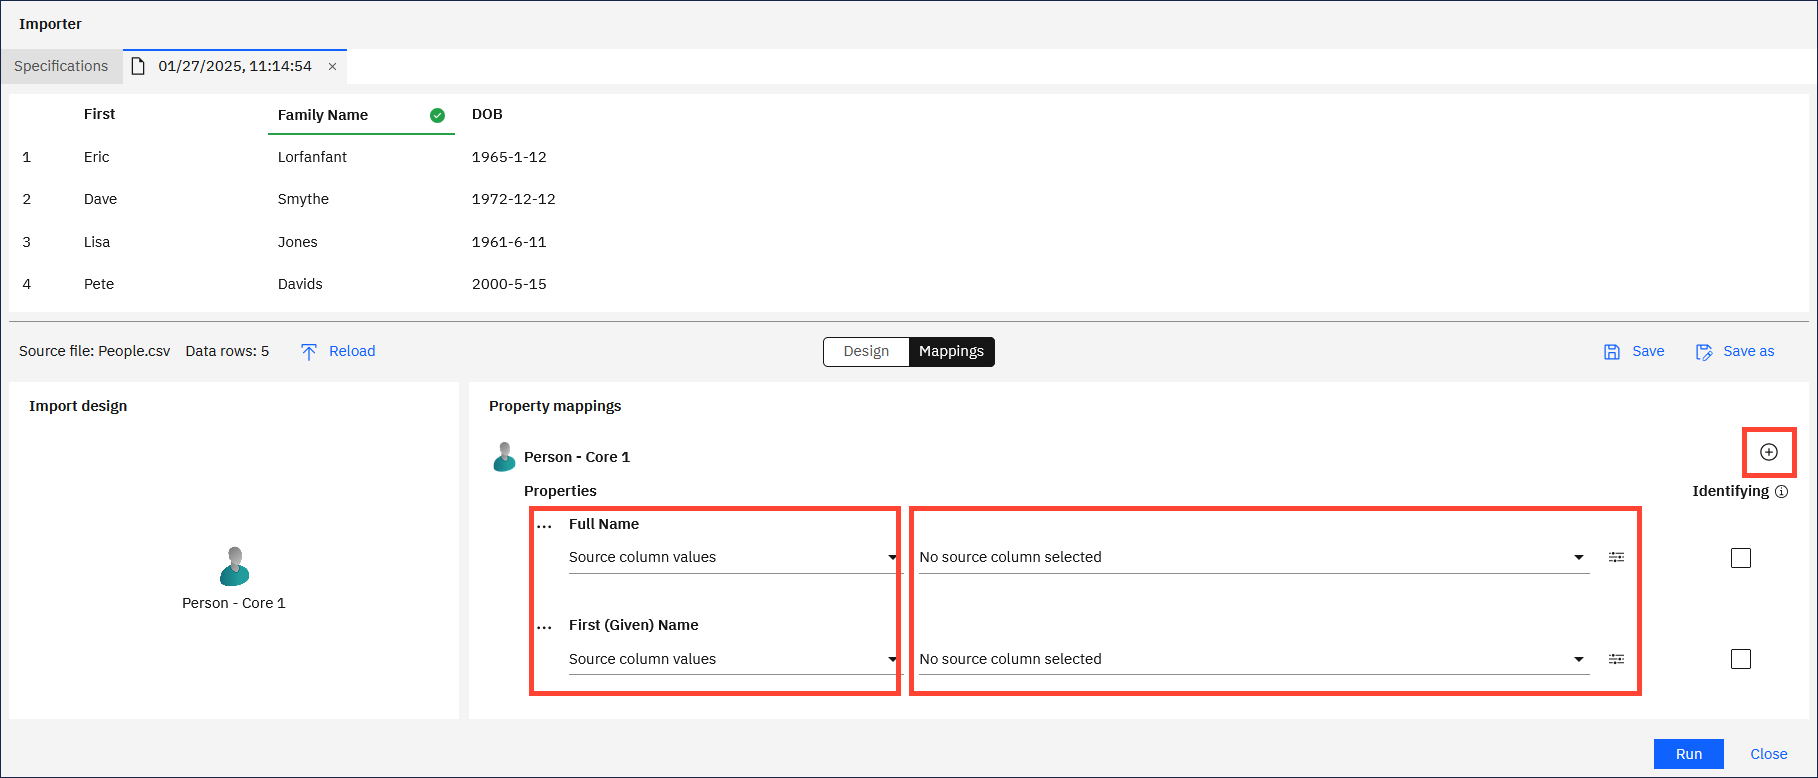
Task: Open the Full Name ellipsis menu
Action: (544, 525)
